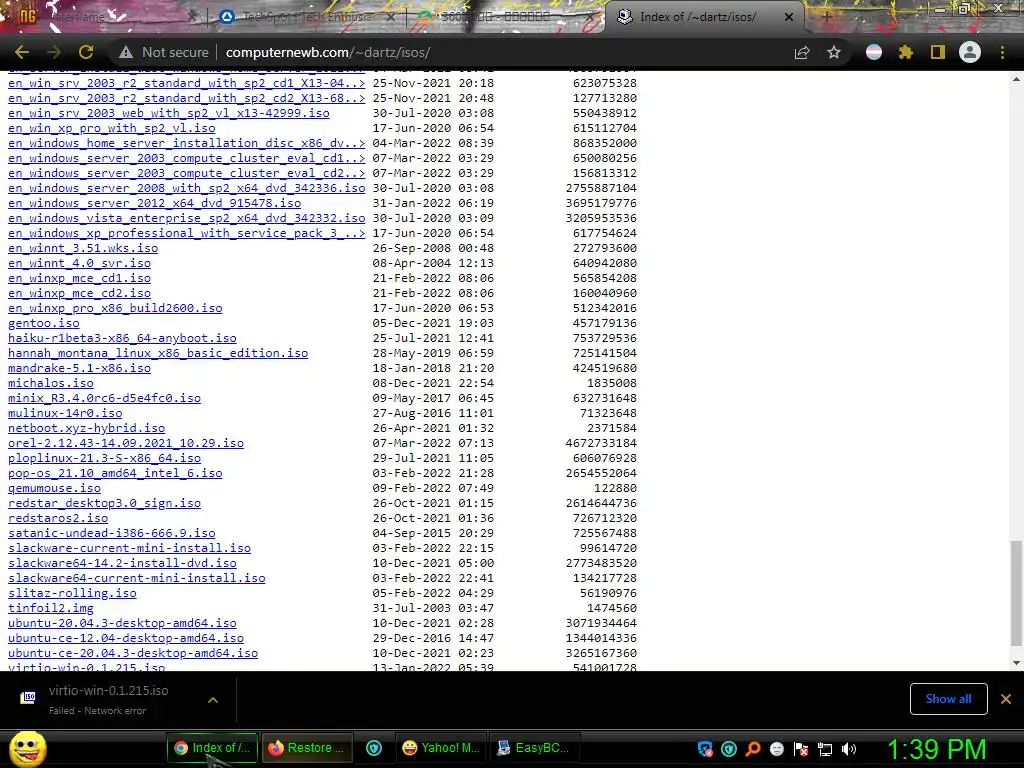Click the scrollbar down arrow
The image size is (1024, 768).
(1016, 663)
